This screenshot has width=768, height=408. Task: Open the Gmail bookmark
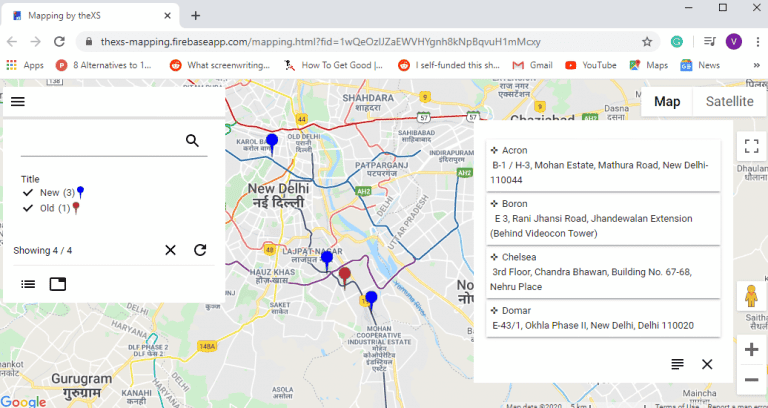tap(532, 65)
